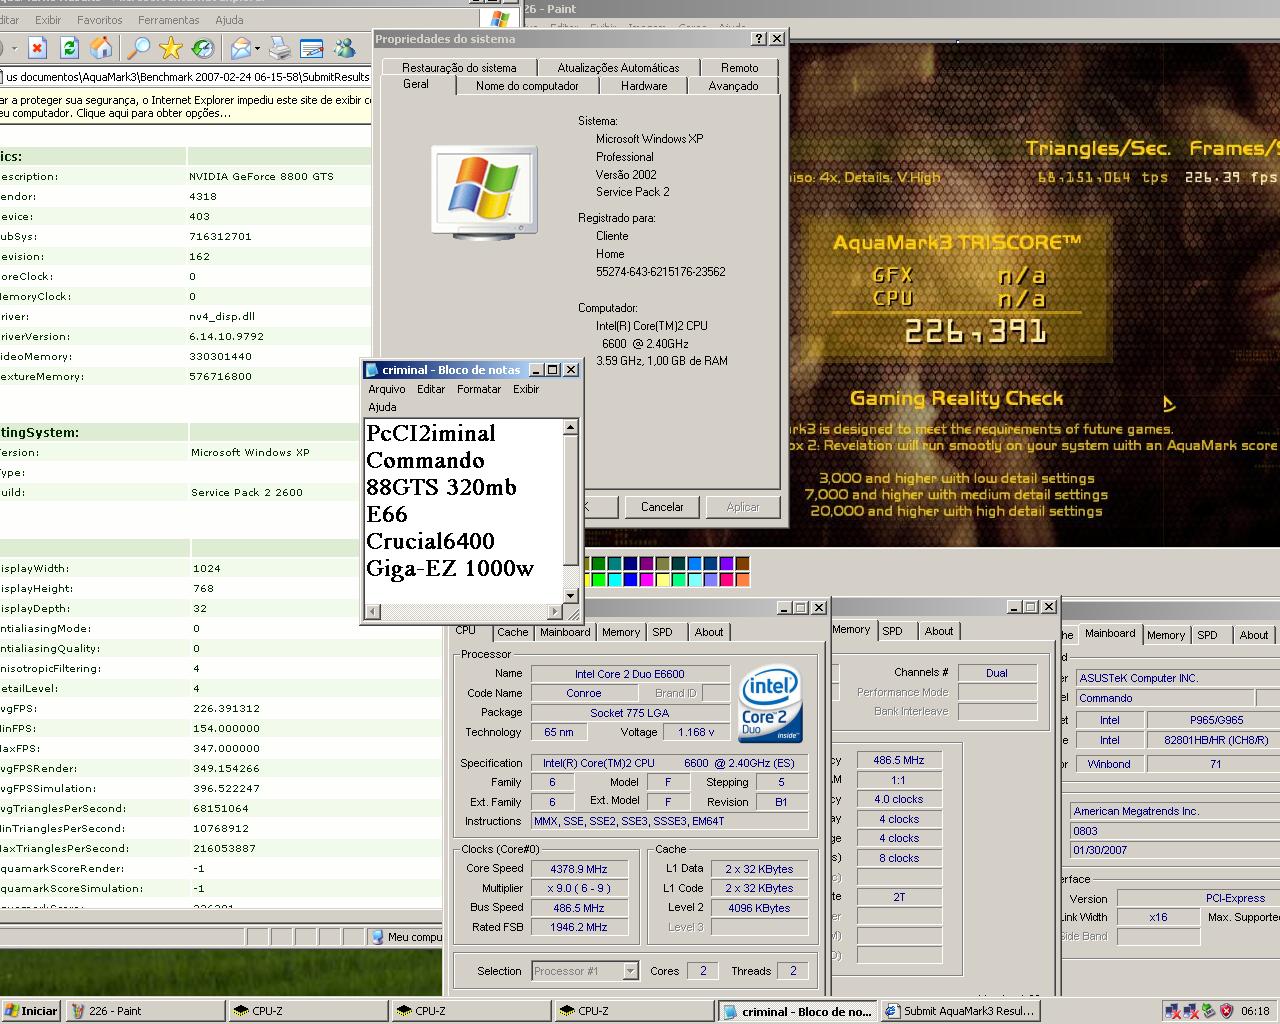Switch to Restauração do sistema tab
This screenshot has width=1280, height=1024.
[459, 67]
